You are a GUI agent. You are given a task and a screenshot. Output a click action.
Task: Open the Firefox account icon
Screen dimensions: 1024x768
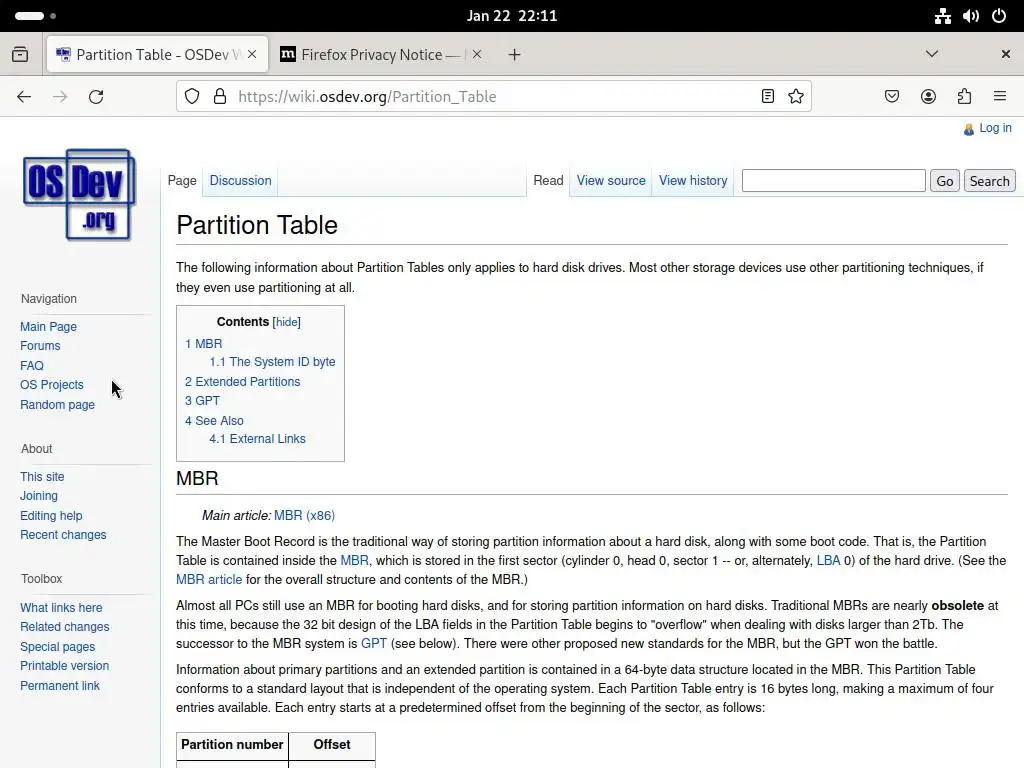tap(928, 97)
